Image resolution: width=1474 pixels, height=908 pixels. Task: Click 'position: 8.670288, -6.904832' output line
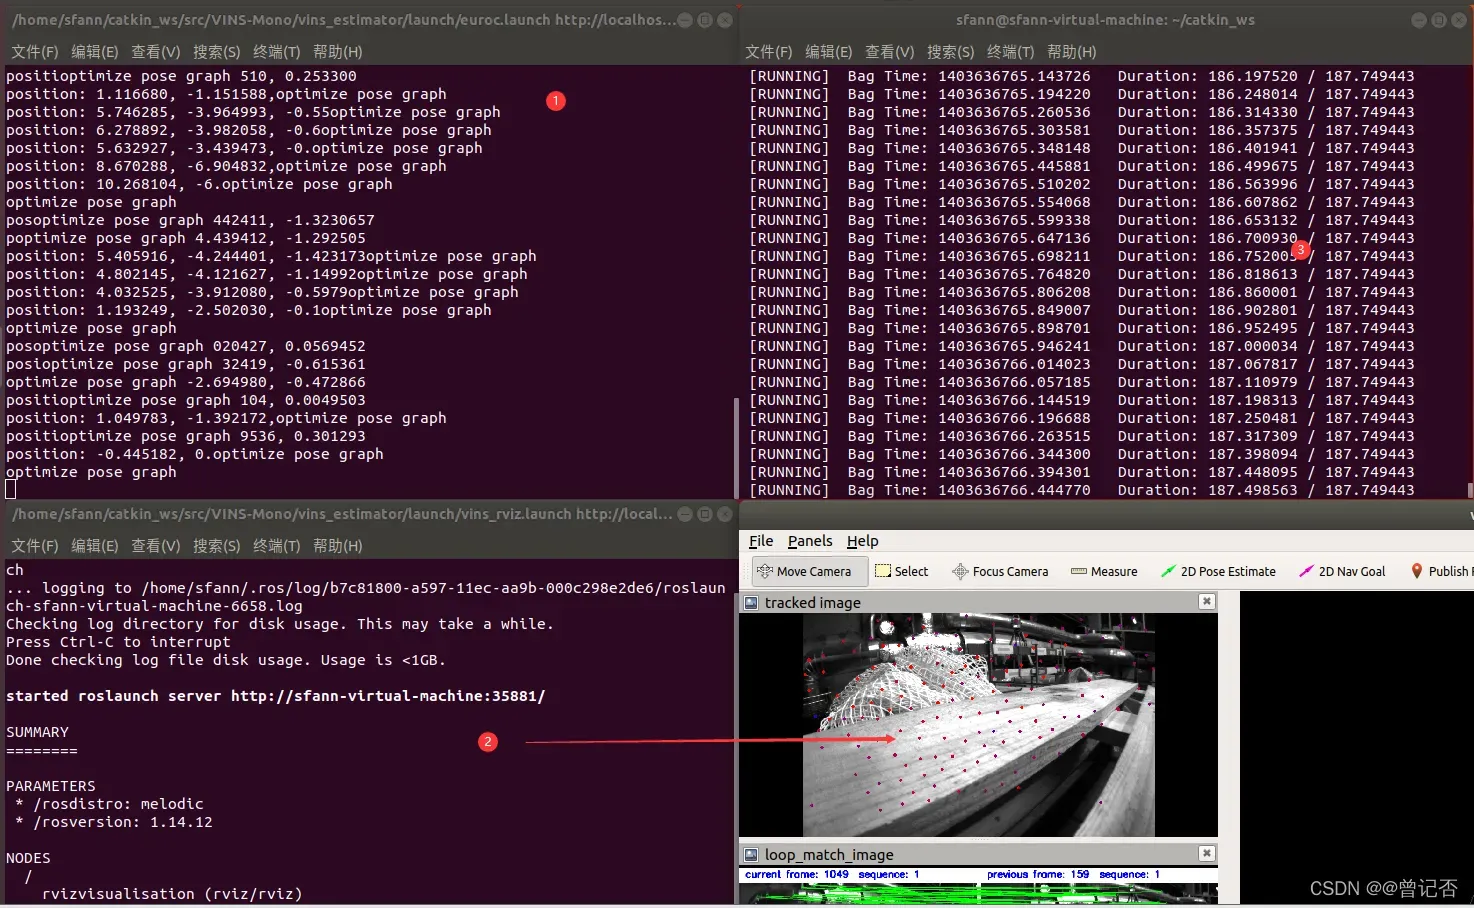click(x=226, y=166)
